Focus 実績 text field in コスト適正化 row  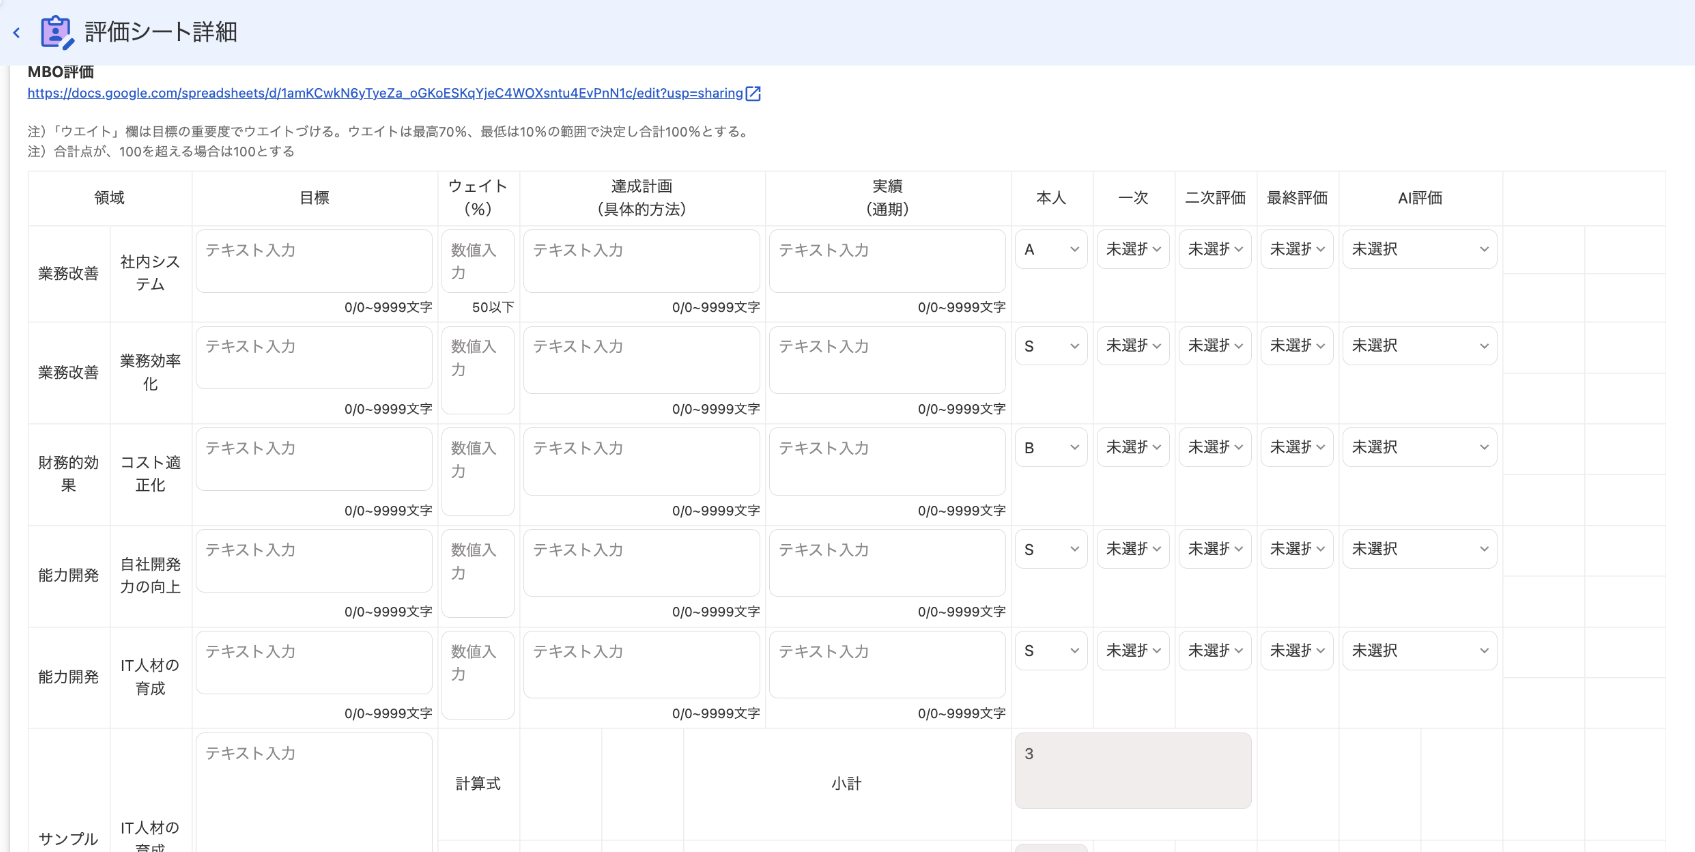point(887,462)
